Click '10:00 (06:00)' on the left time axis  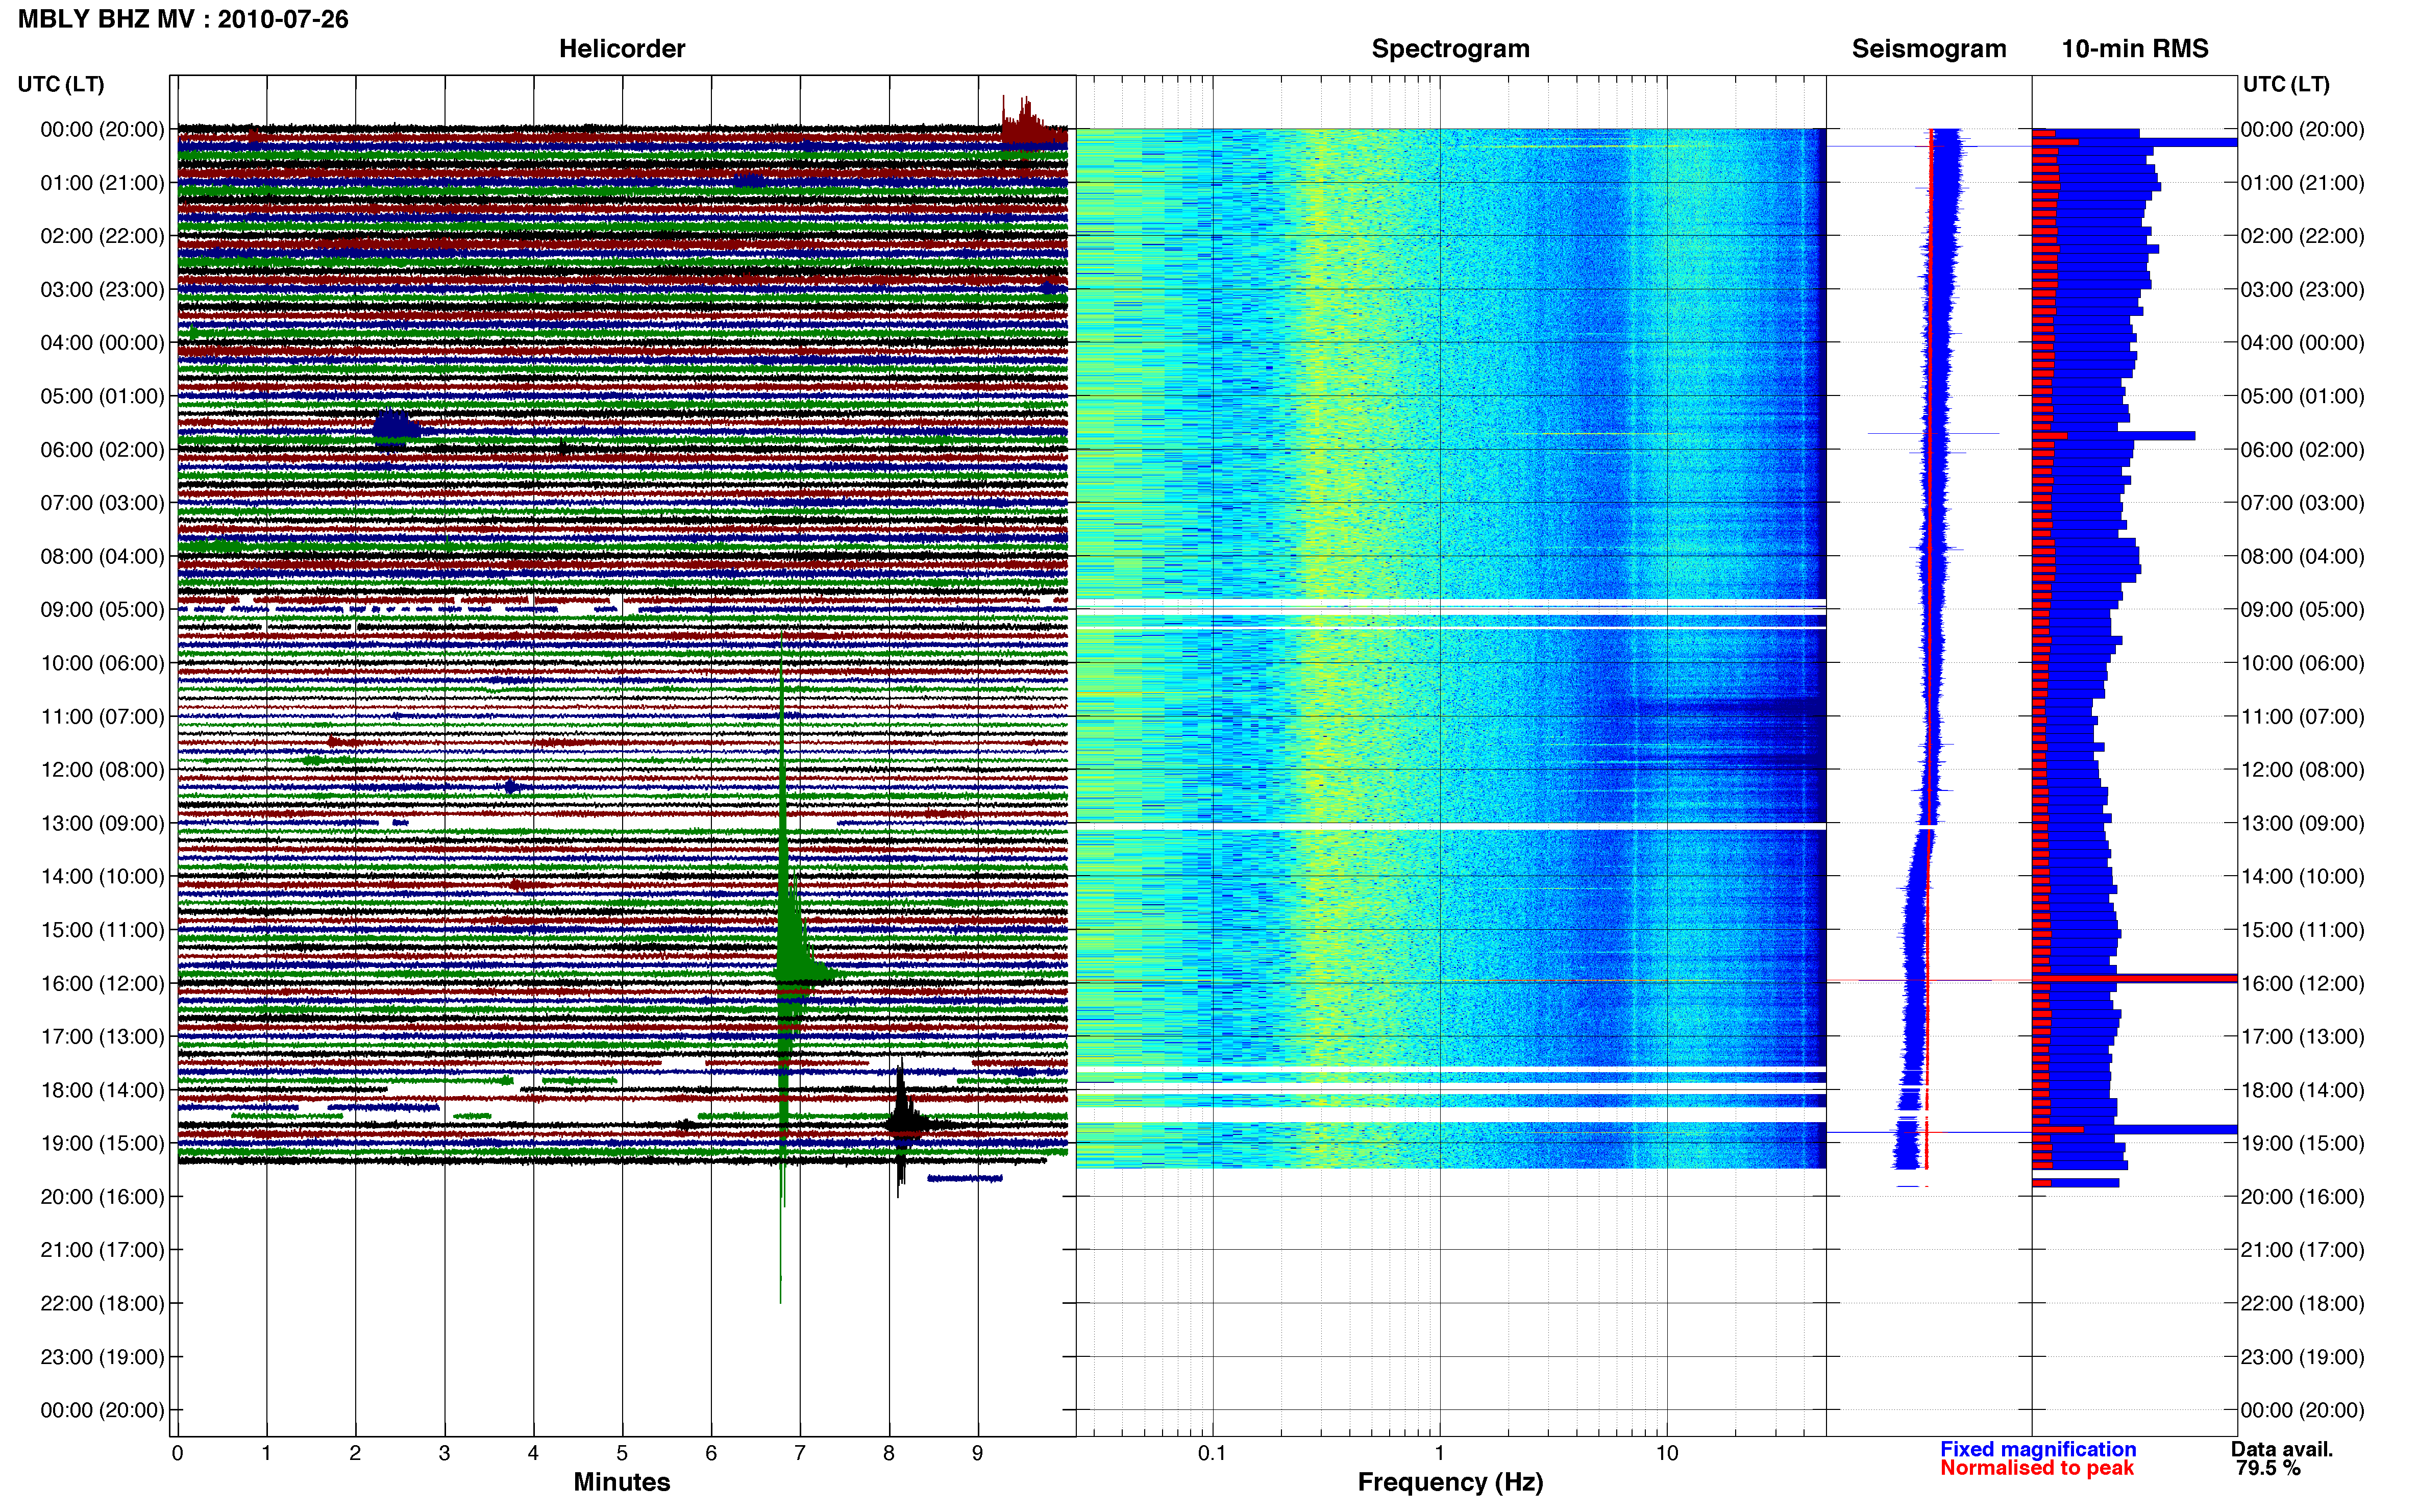(x=102, y=663)
